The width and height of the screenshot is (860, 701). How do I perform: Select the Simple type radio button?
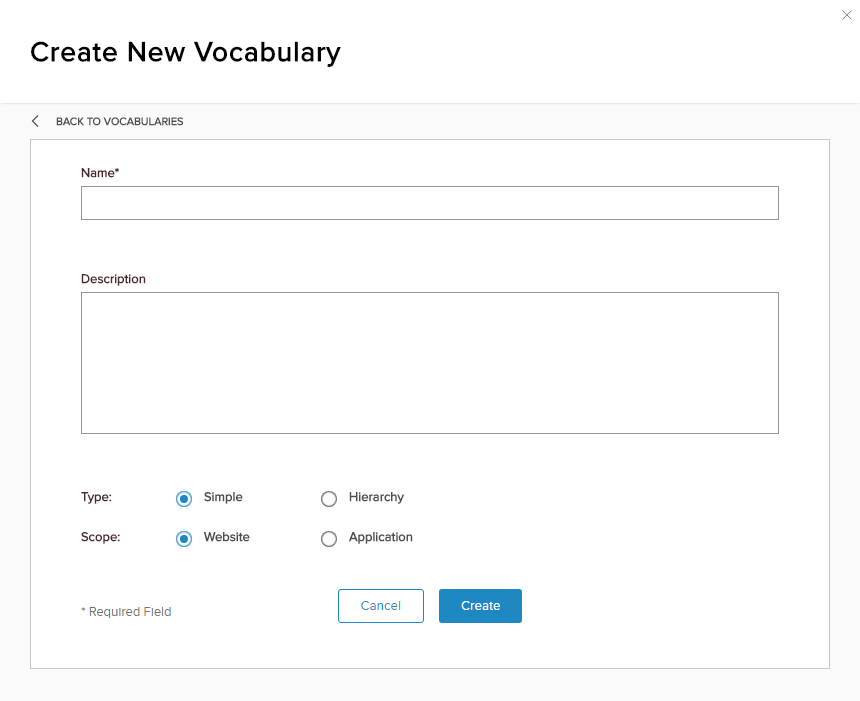pos(184,499)
